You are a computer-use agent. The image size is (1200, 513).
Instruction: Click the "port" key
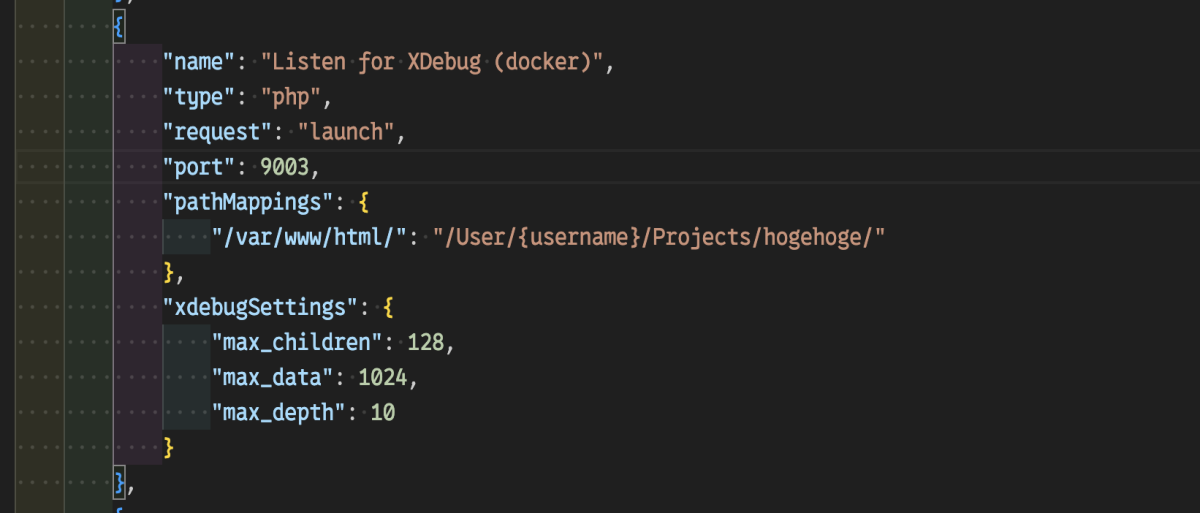coord(200,166)
